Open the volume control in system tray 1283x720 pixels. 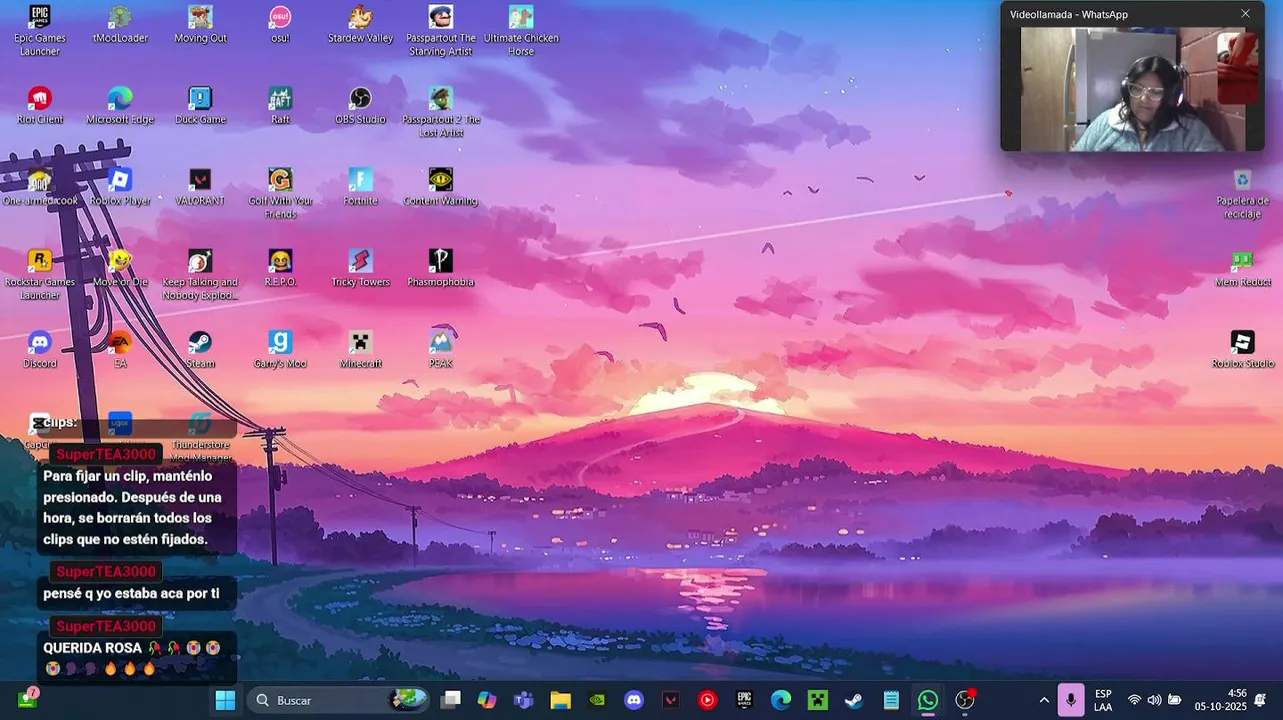pos(1154,700)
